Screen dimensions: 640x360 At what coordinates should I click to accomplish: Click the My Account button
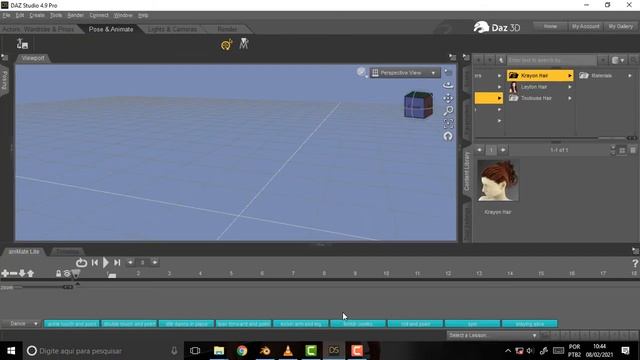(x=586, y=27)
